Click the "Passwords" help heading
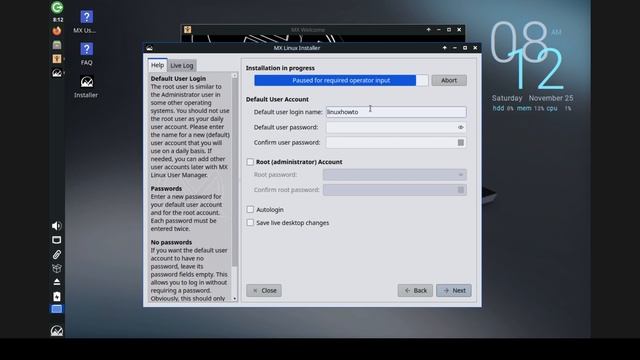The width and height of the screenshot is (640, 360). pos(166,189)
